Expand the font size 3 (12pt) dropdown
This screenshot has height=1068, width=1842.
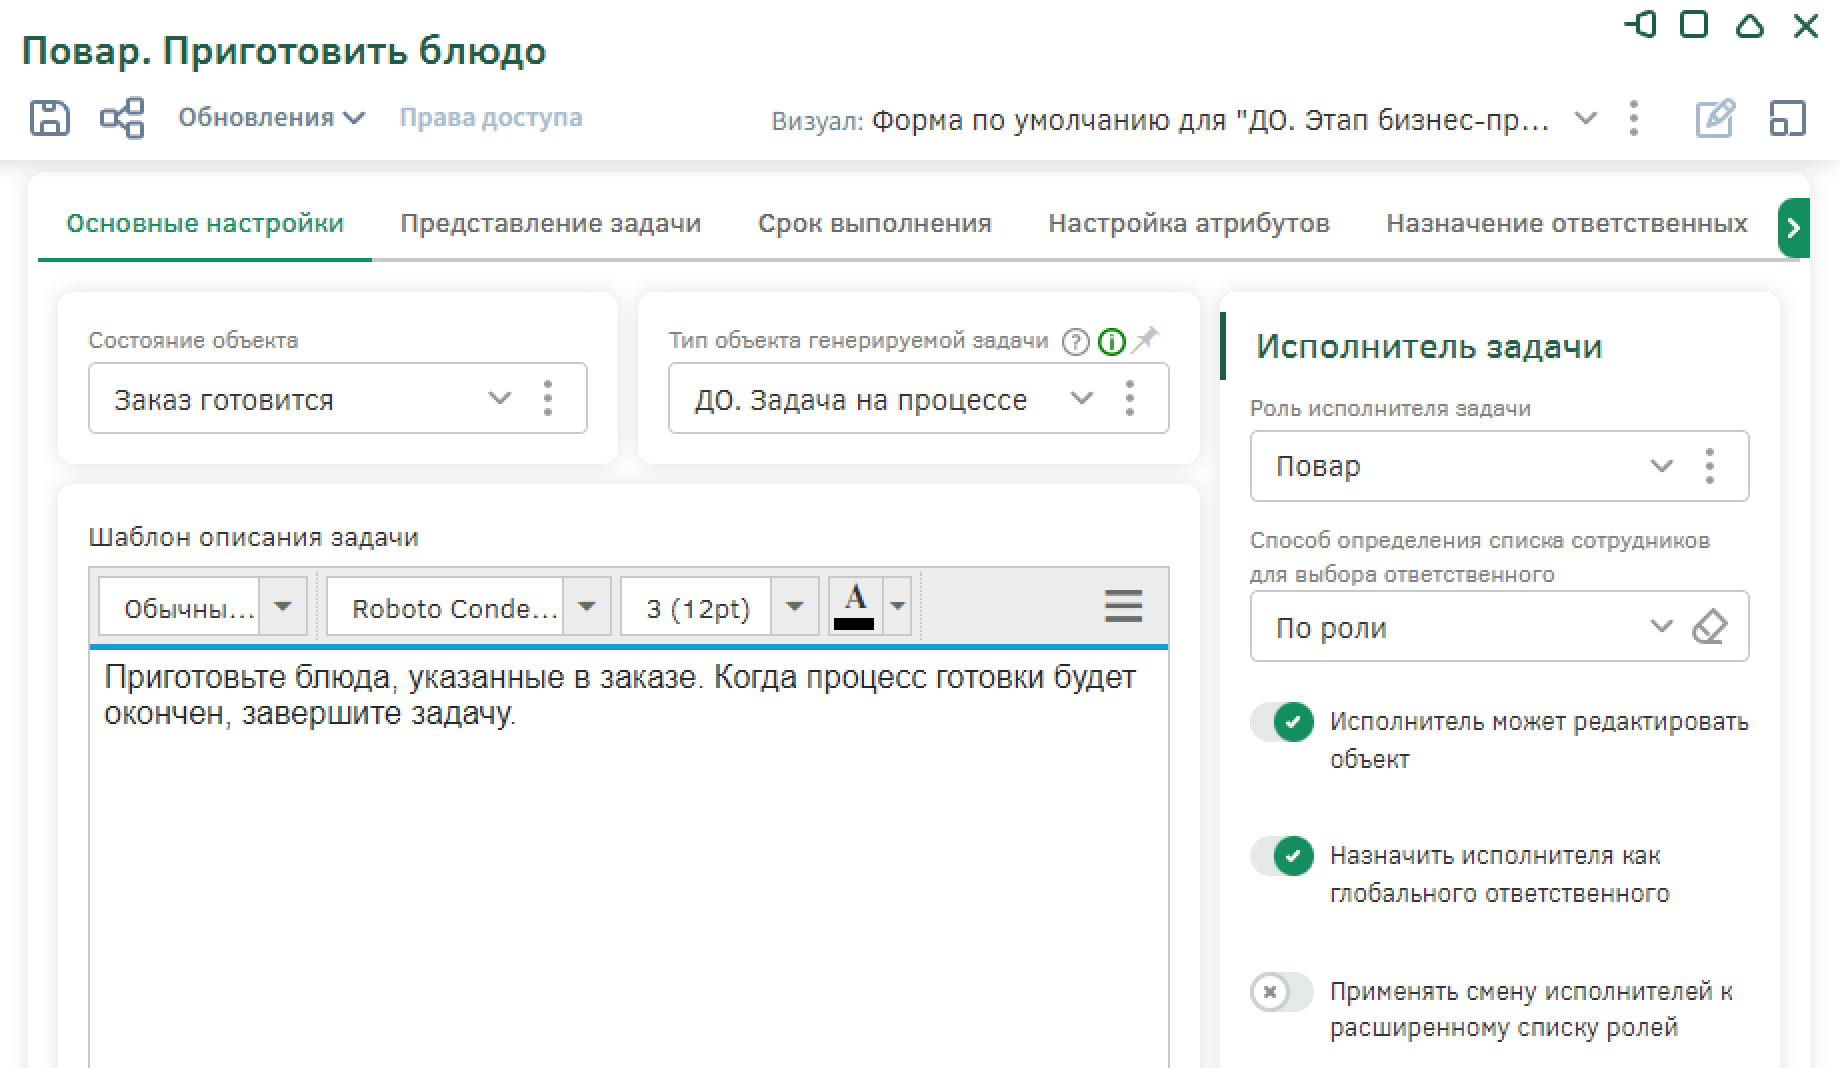pos(795,607)
